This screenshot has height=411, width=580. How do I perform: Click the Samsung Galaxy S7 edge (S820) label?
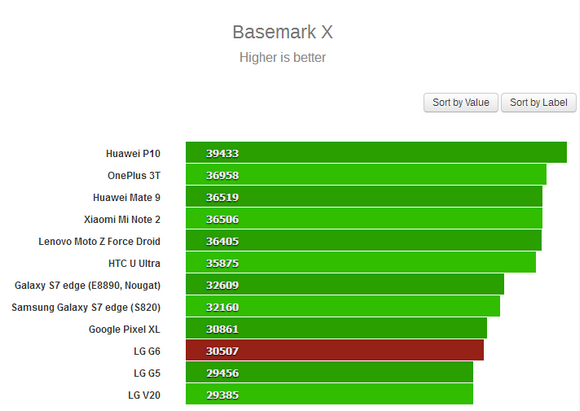[x=86, y=307]
